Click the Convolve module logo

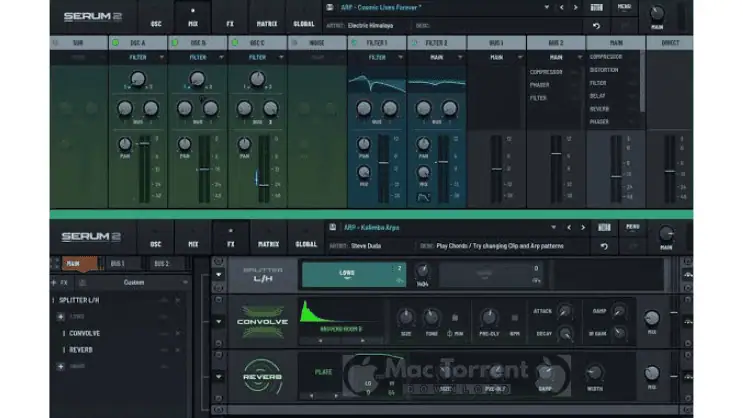pyautogui.click(x=263, y=322)
